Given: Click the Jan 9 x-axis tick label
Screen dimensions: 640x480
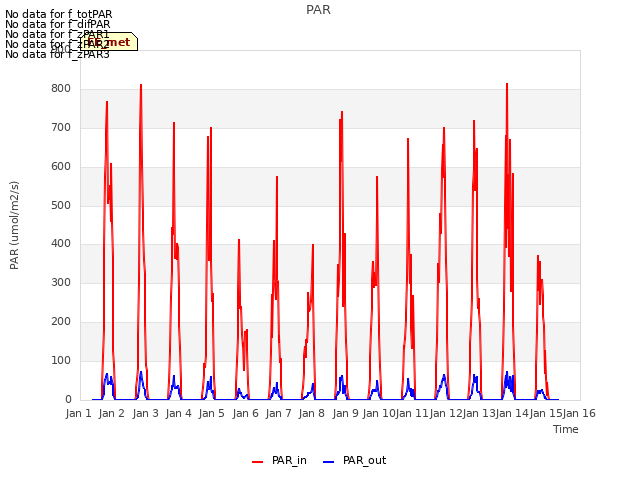Looking at the screenshot, I should click(345, 413).
